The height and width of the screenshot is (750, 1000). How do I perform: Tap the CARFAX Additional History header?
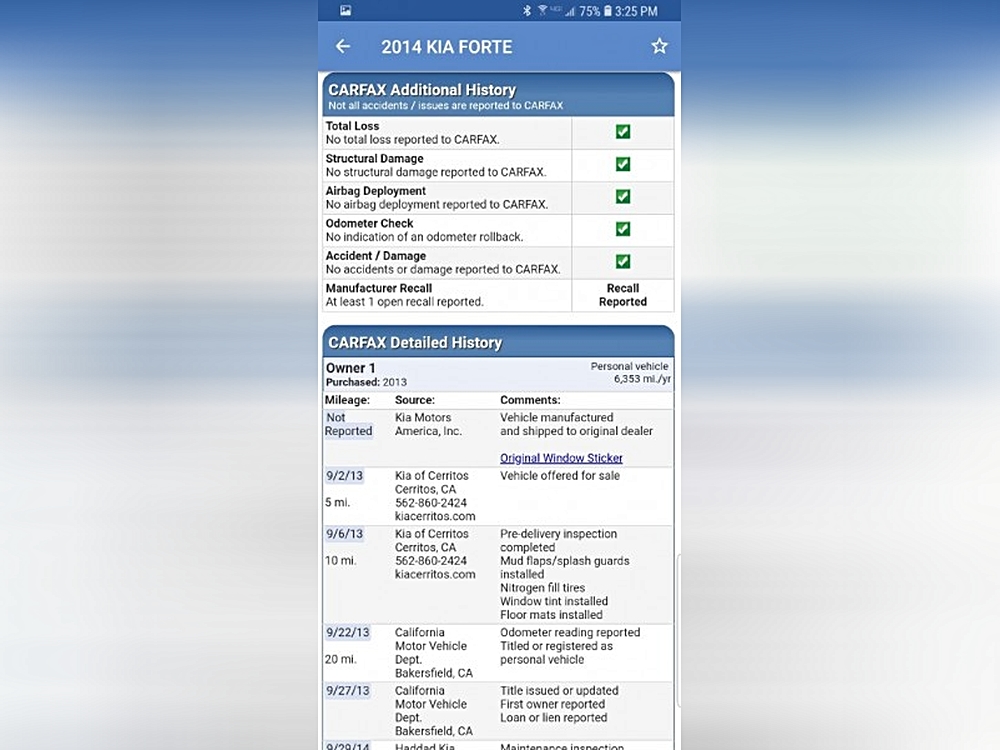tap(498, 94)
